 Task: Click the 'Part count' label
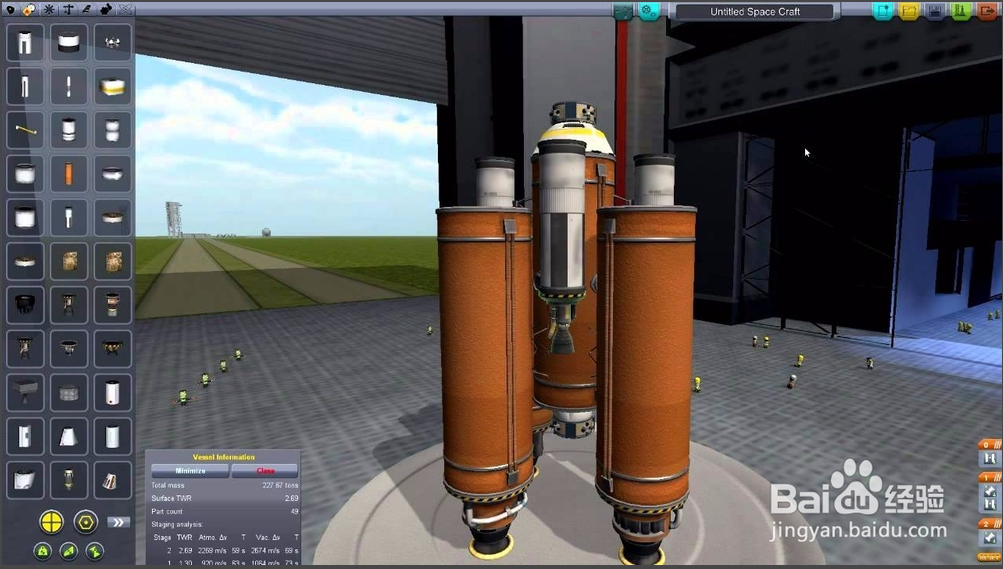[167, 511]
